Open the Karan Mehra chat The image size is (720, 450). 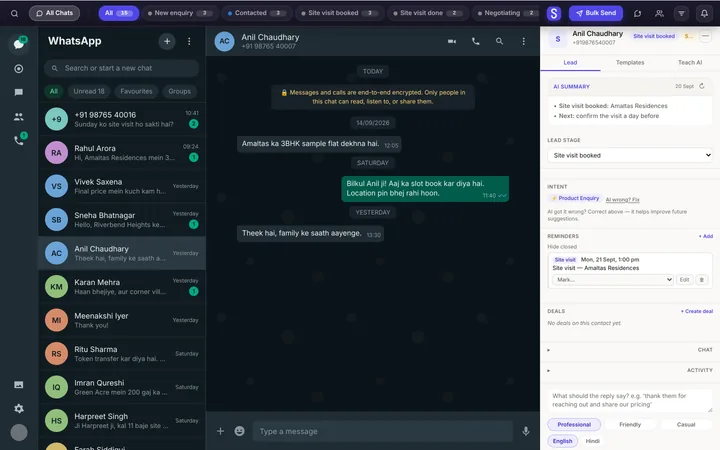(x=122, y=287)
